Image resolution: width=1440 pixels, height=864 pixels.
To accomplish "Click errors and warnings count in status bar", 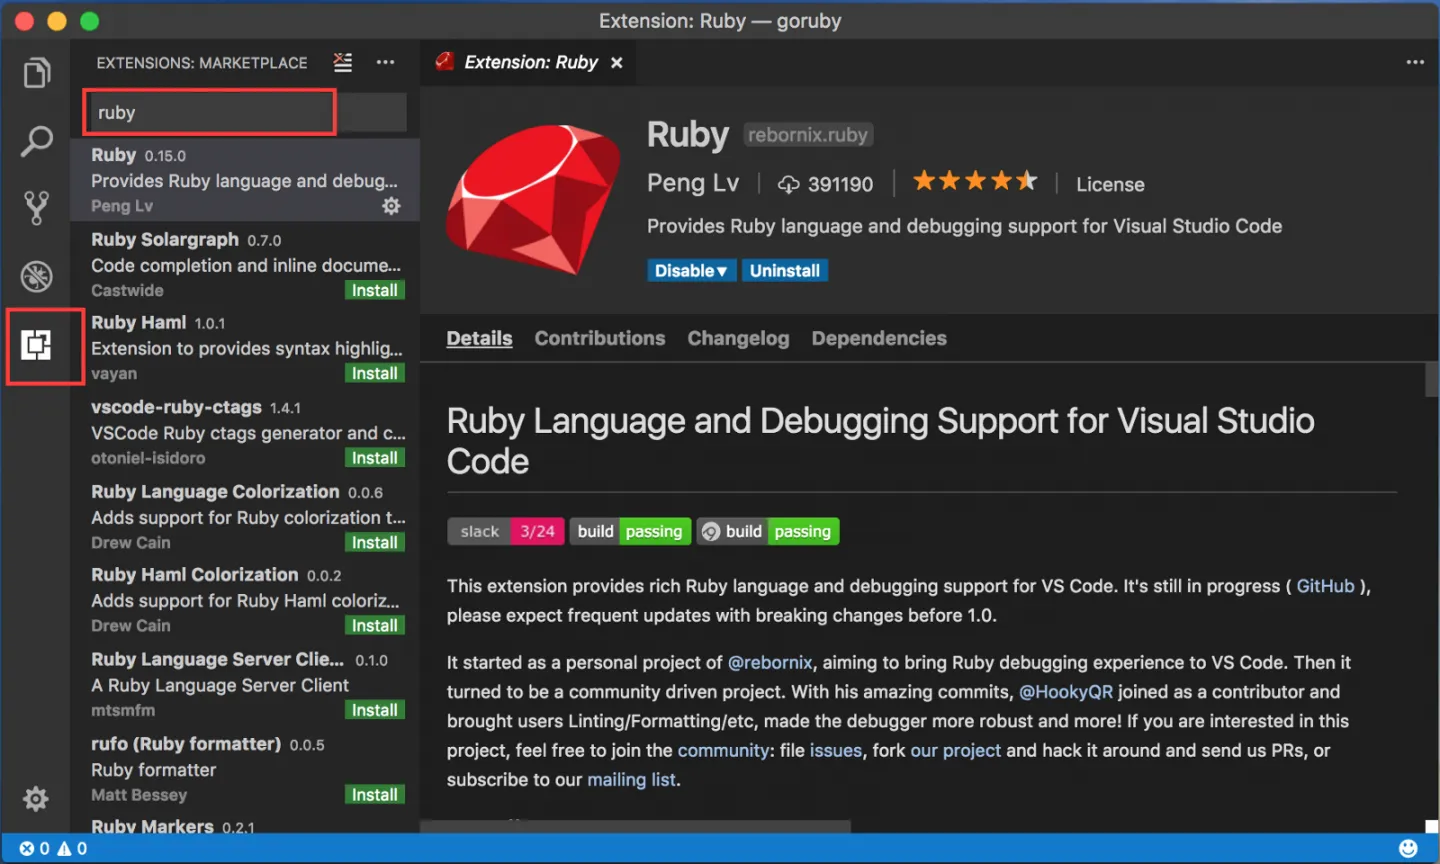I will point(54,848).
